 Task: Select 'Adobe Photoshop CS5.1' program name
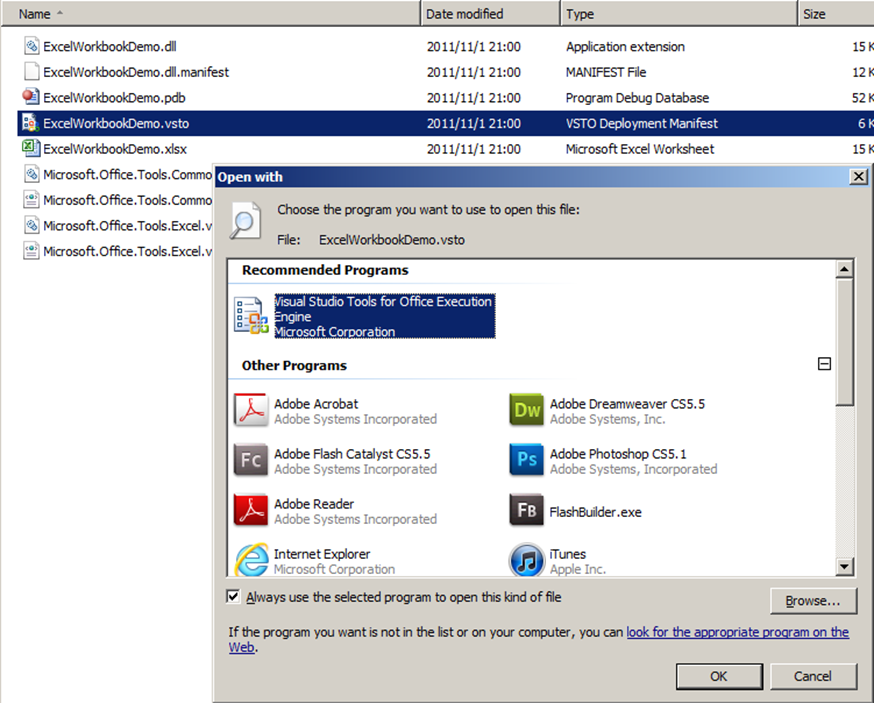pyautogui.click(x=618, y=454)
